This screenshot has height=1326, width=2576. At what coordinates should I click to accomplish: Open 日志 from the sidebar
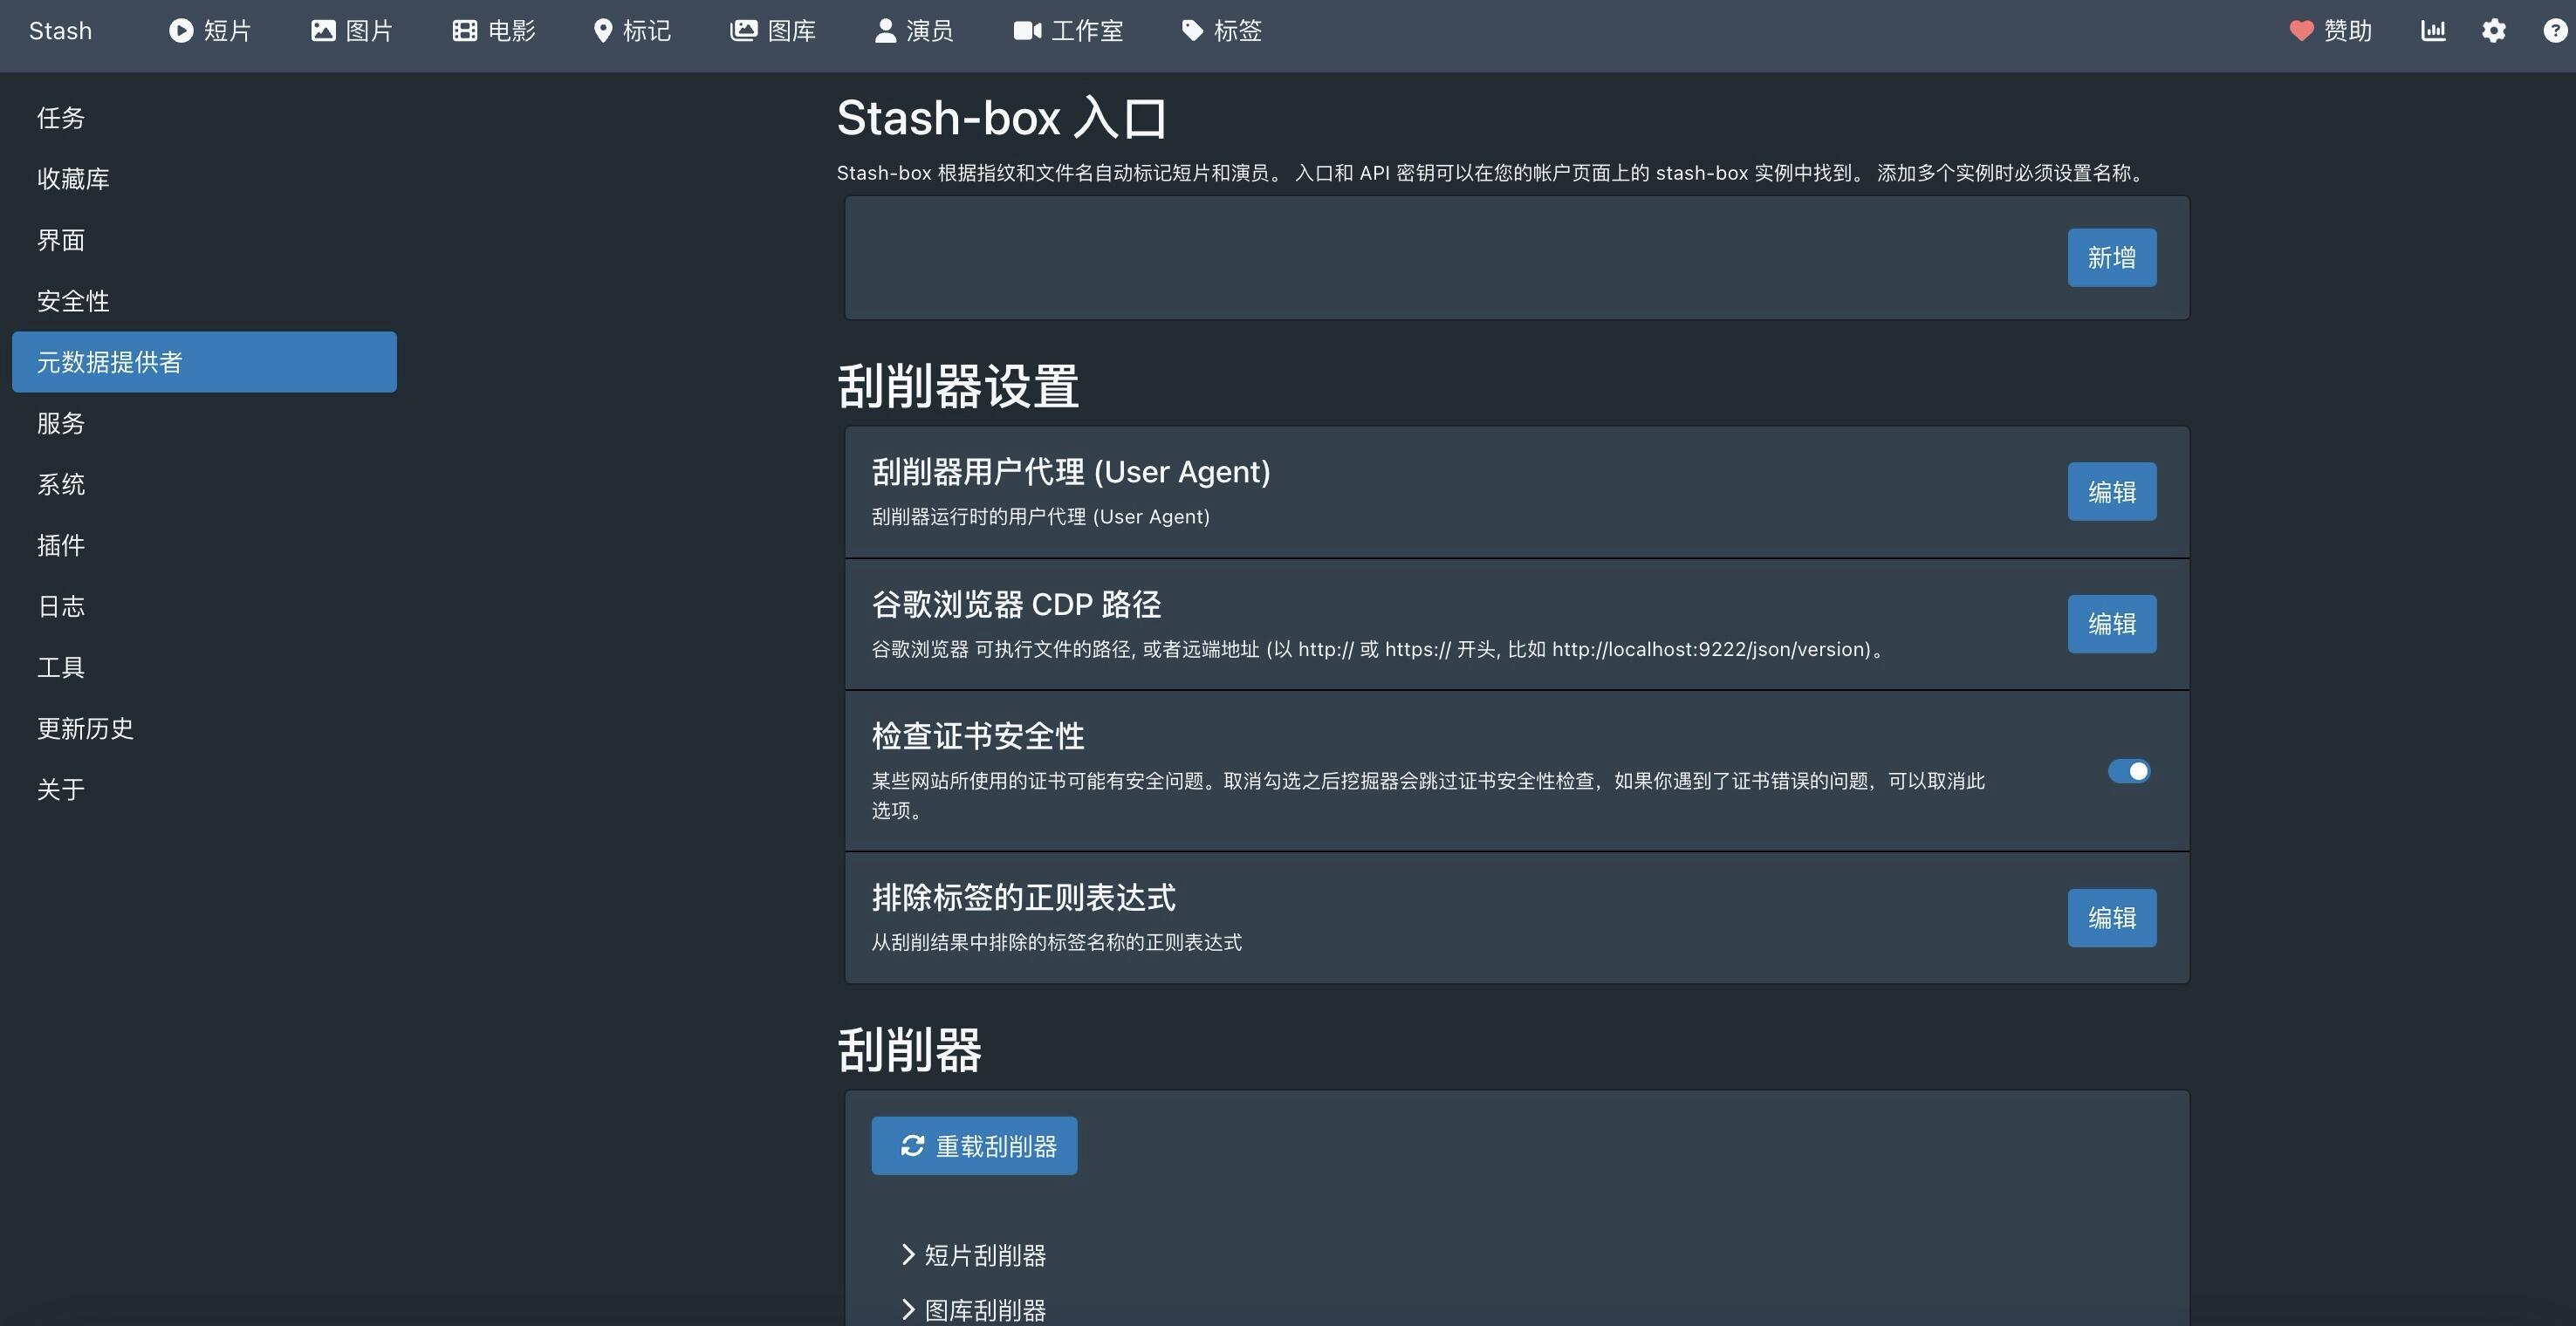pyautogui.click(x=61, y=606)
